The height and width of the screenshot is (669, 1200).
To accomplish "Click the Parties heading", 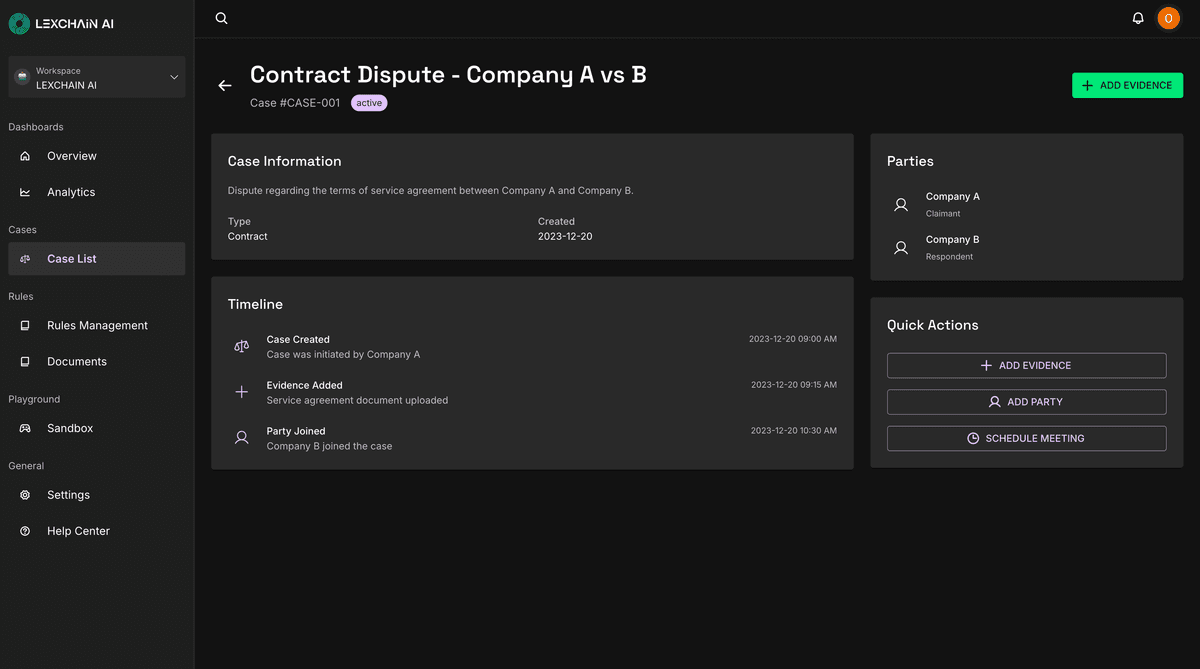I will coord(910,161).
